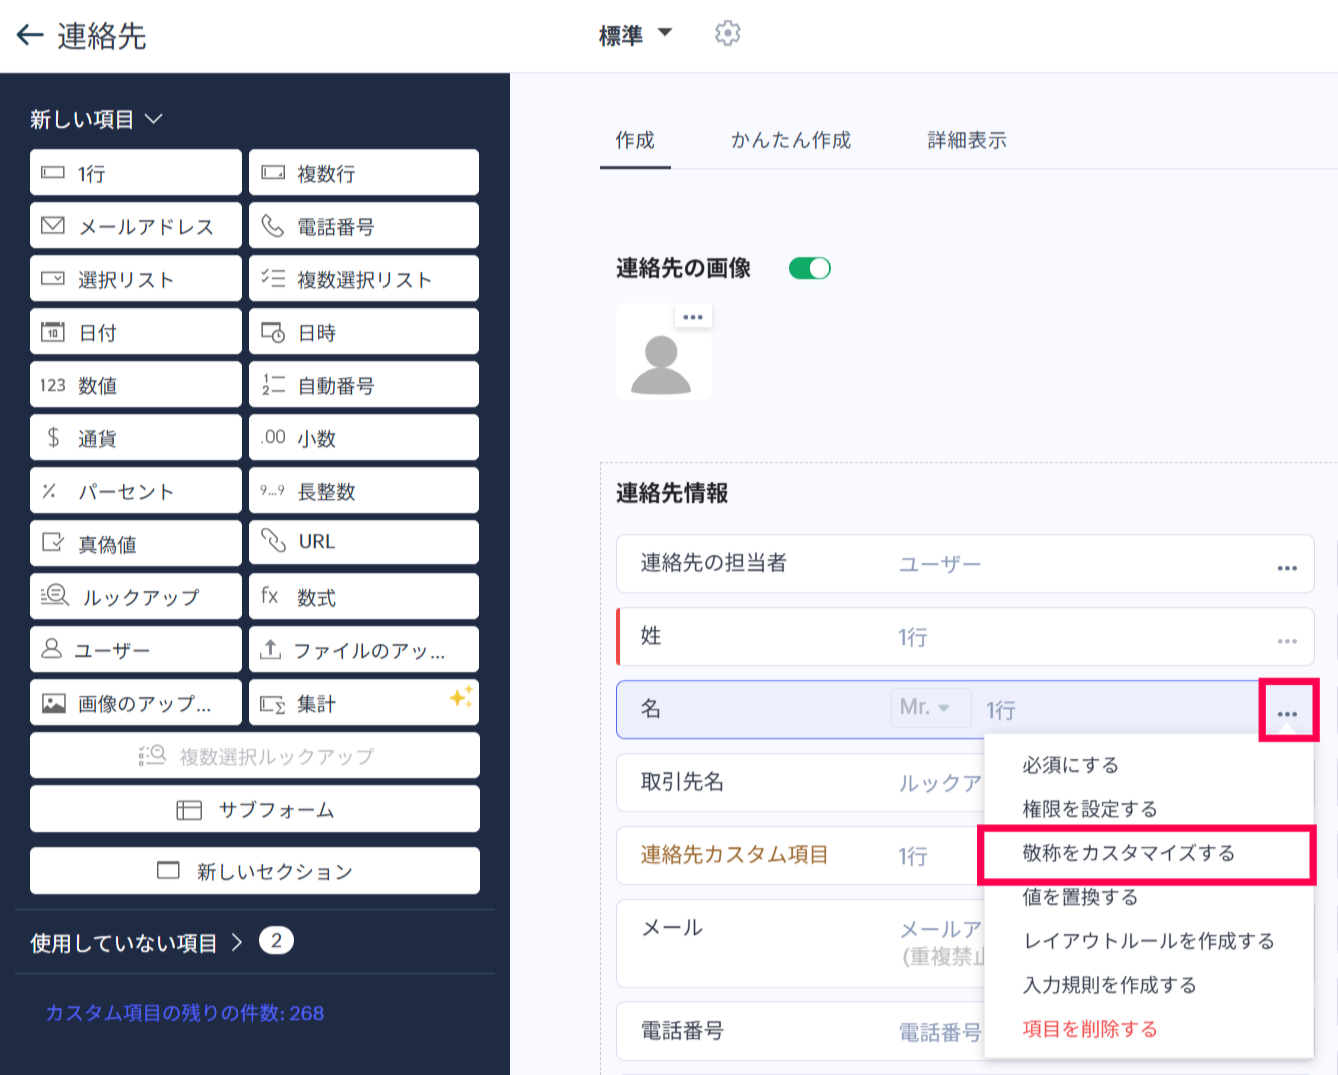Switch to the かんたん作成 tab
This screenshot has width=1338, height=1075.
pyautogui.click(x=790, y=140)
